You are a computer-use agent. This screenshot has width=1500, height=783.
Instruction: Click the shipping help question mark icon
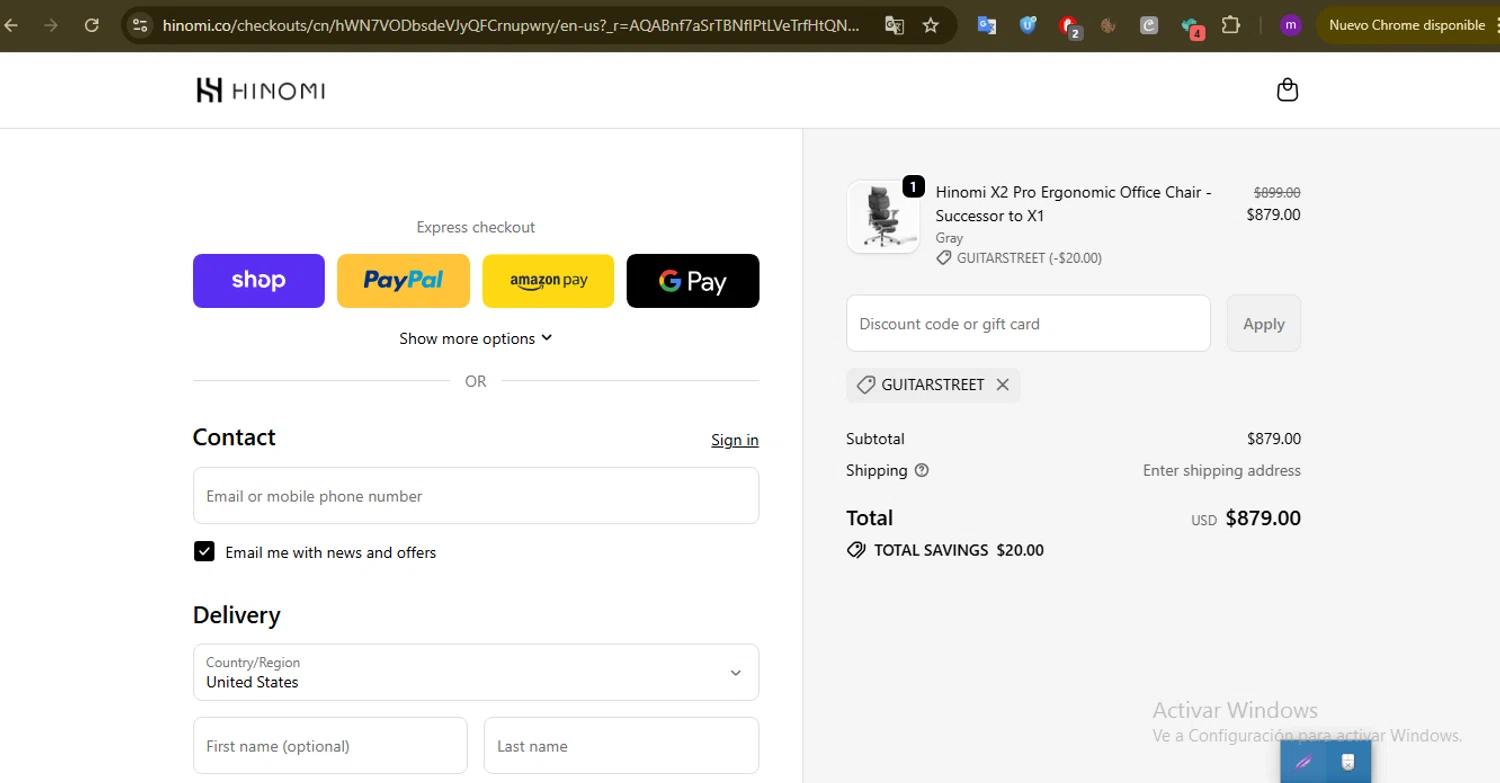pyautogui.click(x=922, y=470)
